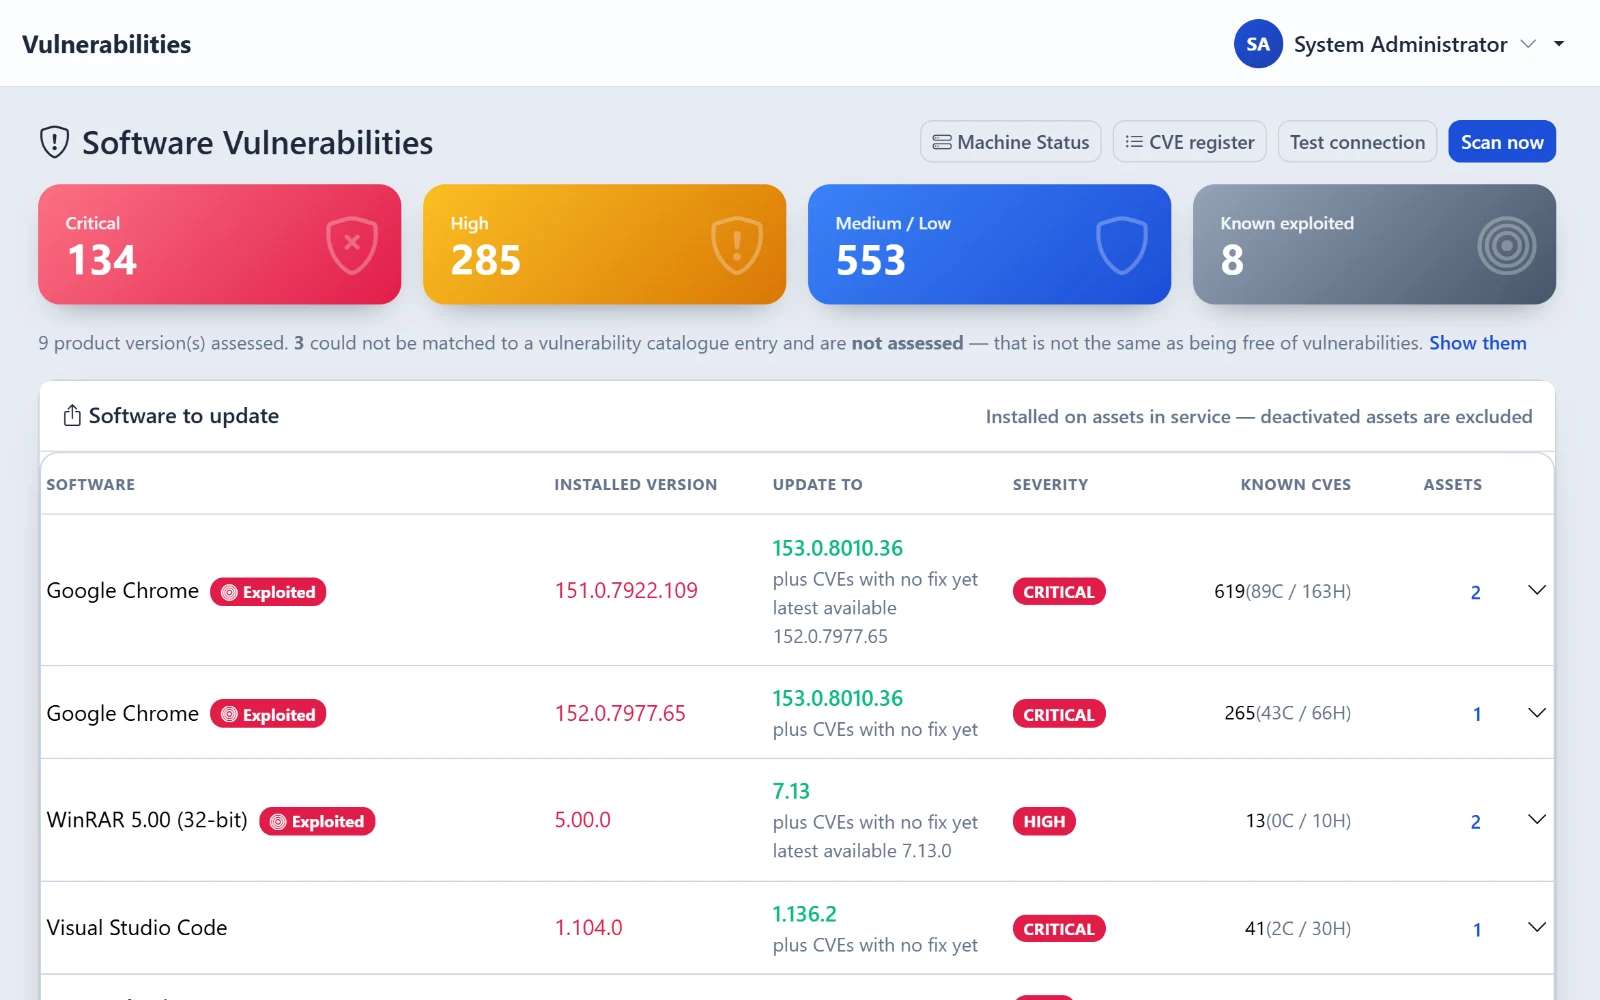This screenshot has height=1000, width=1600.
Task: Click installed version 1.104.0
Action: [589, 928]
